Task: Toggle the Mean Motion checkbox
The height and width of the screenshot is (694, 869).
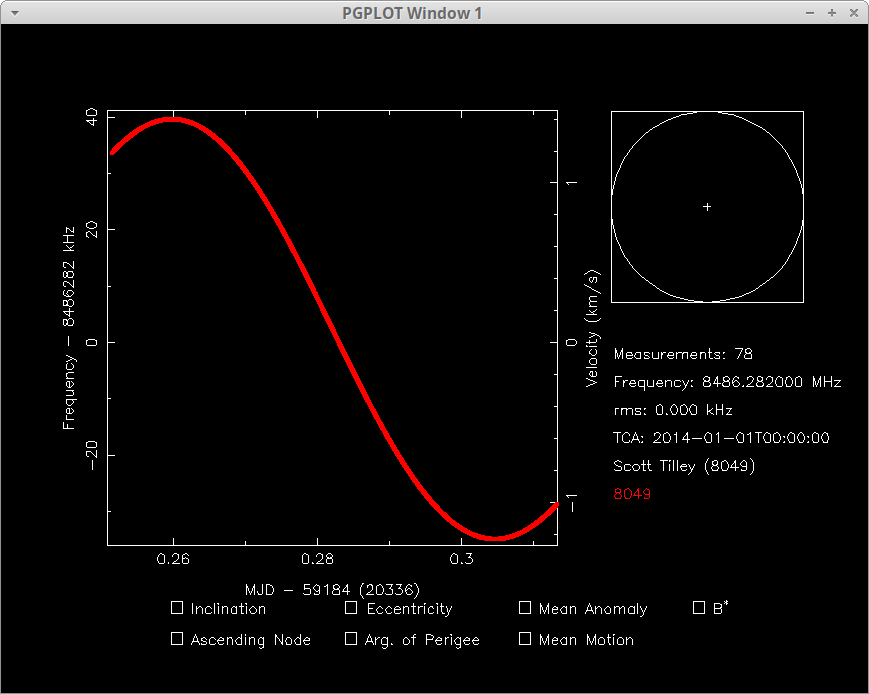Action: pos(525,638)
